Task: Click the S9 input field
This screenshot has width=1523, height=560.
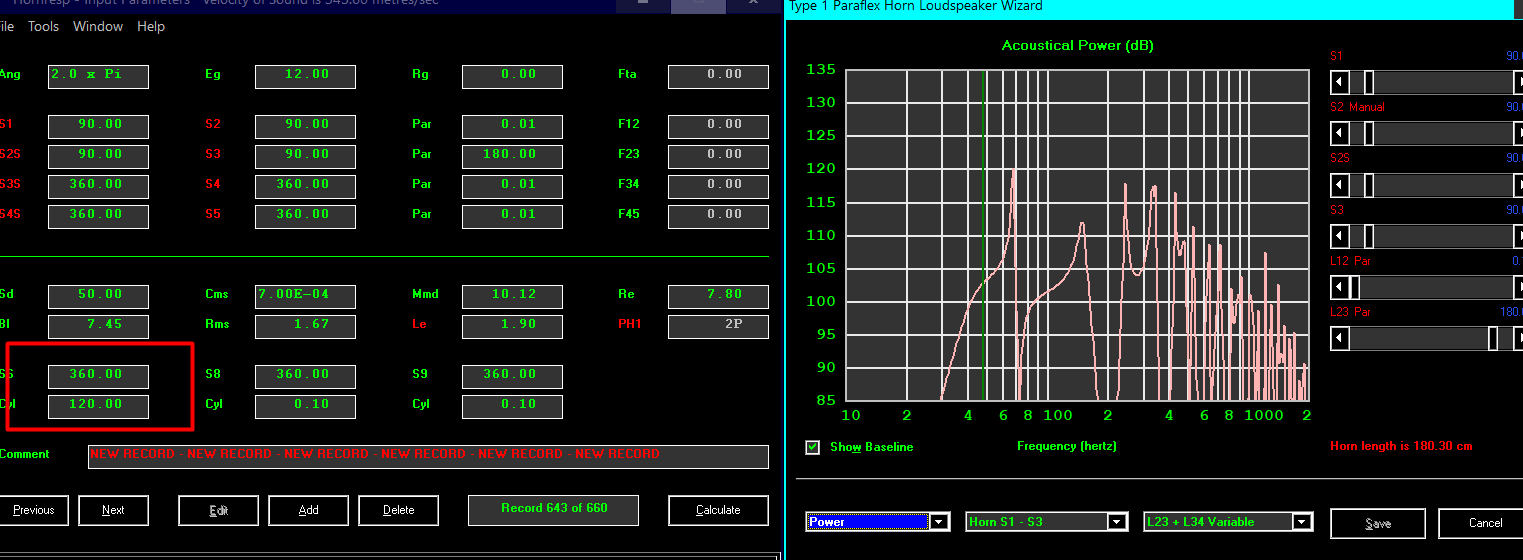Action: (x=512, y=376)
